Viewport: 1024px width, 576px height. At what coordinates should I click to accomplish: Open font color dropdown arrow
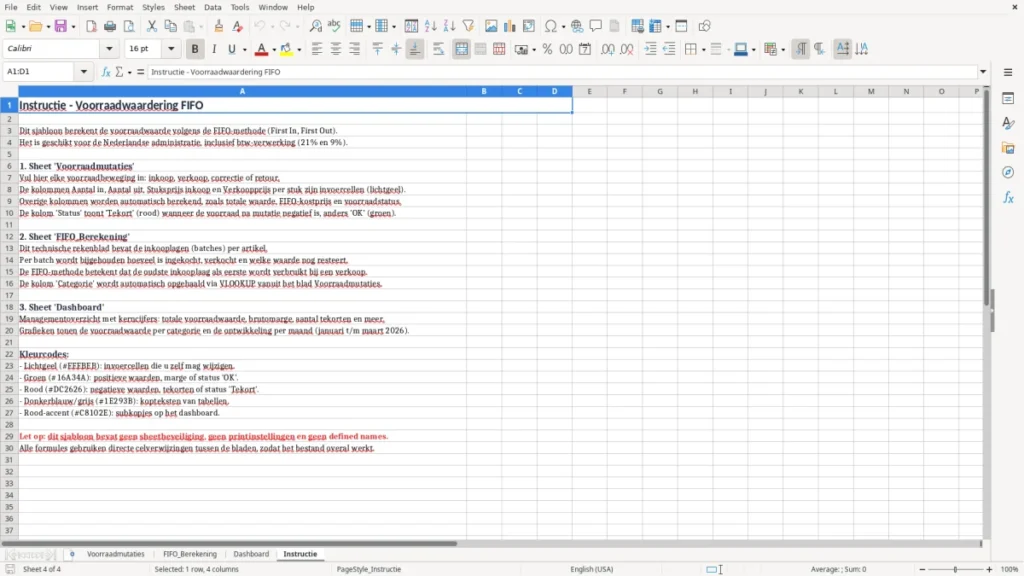tap(274, 50)
